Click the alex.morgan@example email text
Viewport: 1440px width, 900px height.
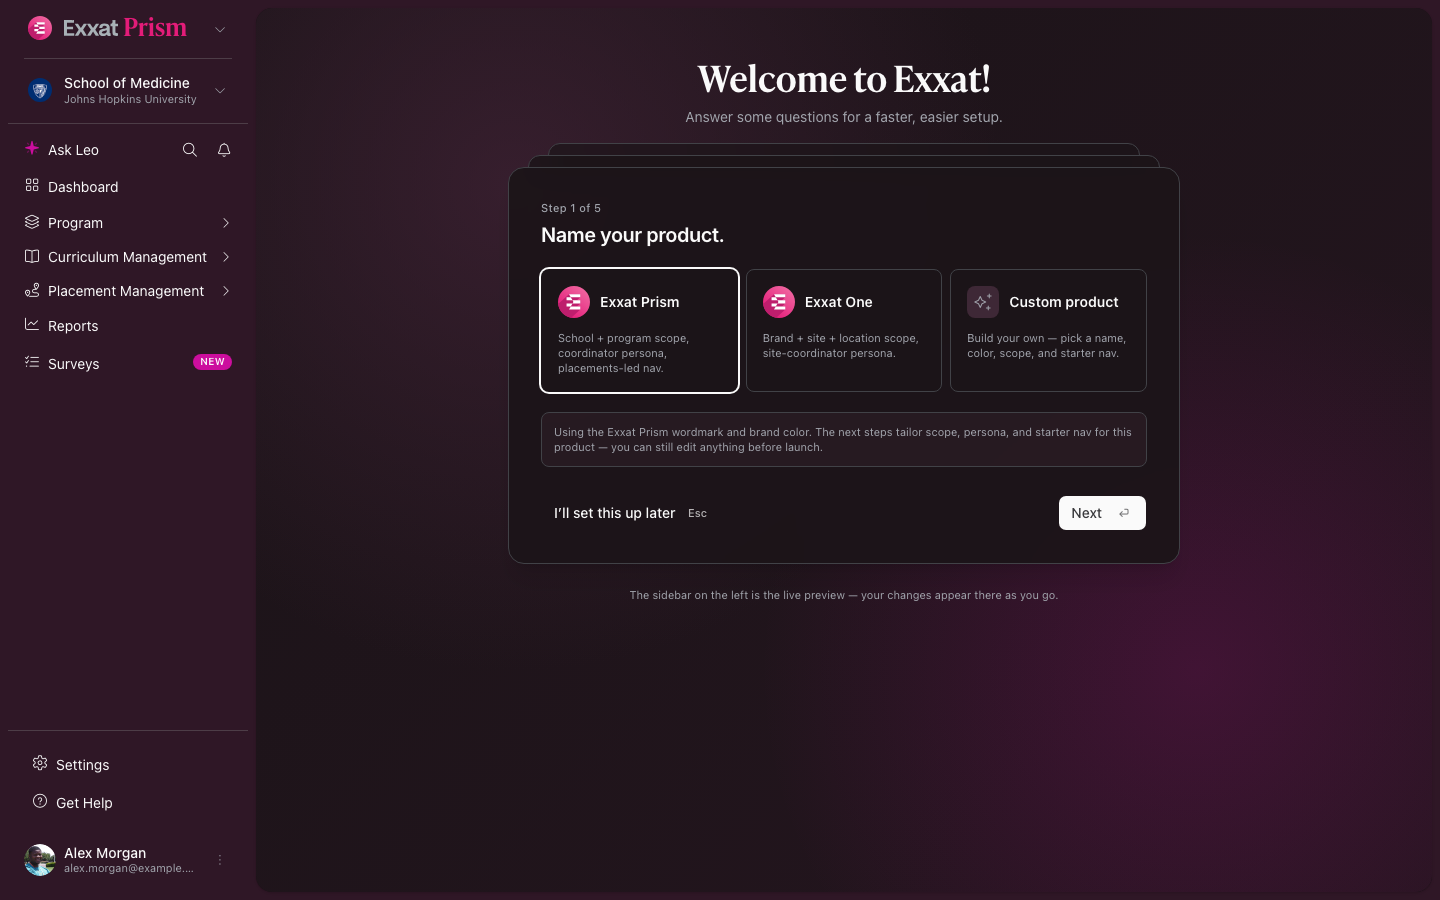coord(129,868)
